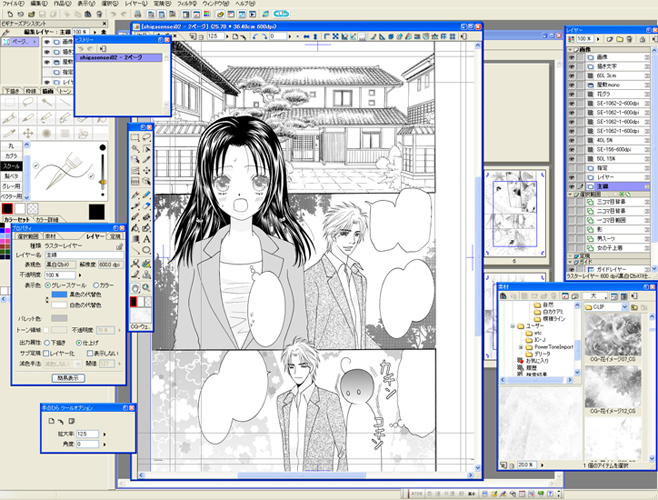
Task: Select the magic wand tool in toolbox
Action: pos(135,149)
